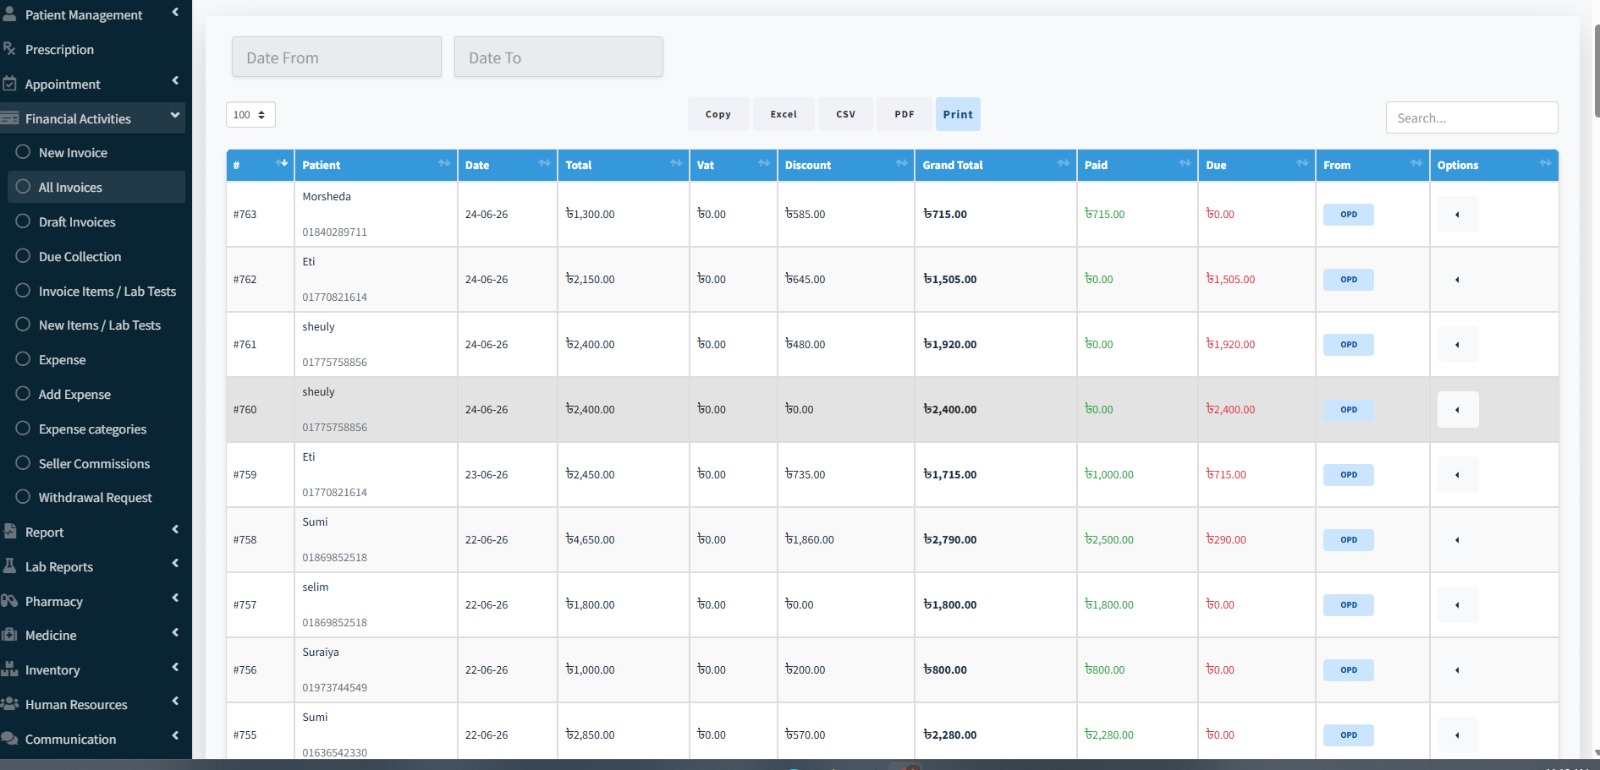Screen dimensions: 1600x770
Task: Click the Communication chat icon
Action: tap(9, 738)
